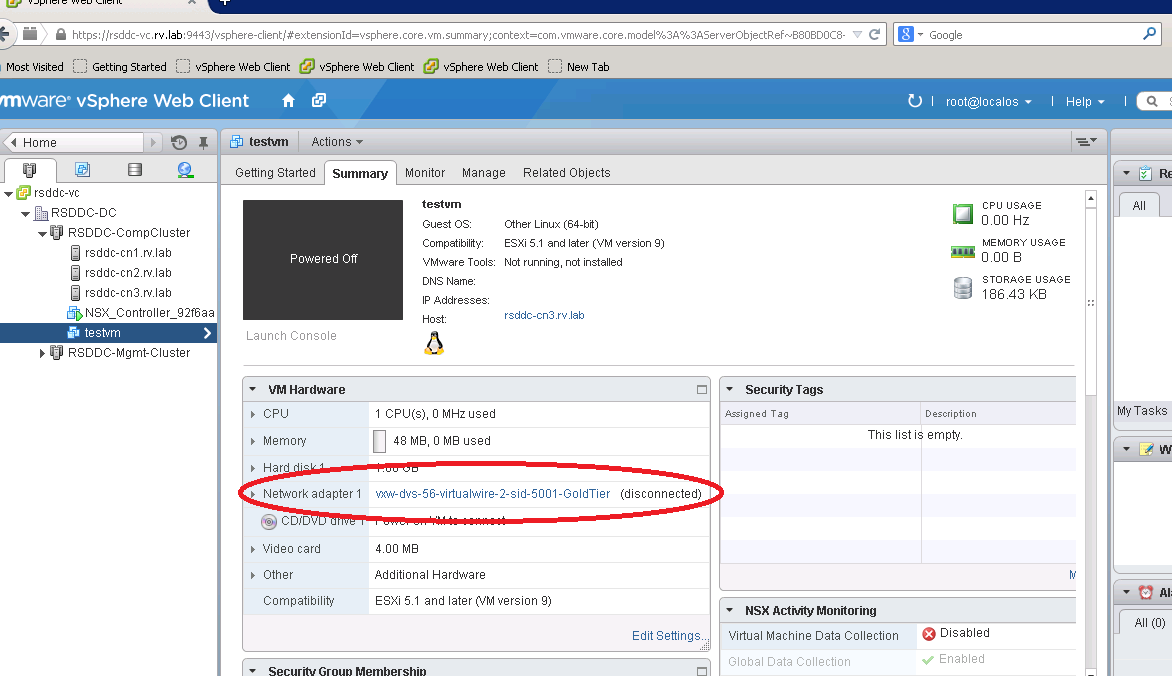Select the Storage navigator icon
The image size is (1172, 676).
tap(135, 170)
